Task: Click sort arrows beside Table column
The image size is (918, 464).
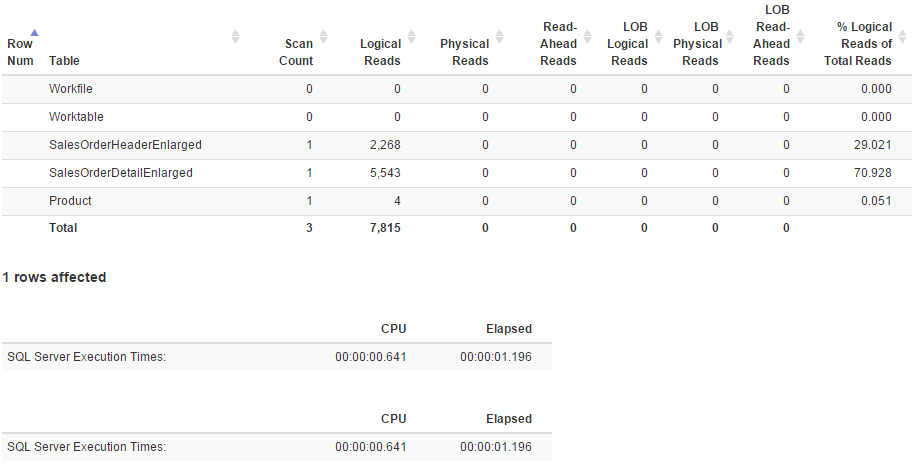Action: 235,36
